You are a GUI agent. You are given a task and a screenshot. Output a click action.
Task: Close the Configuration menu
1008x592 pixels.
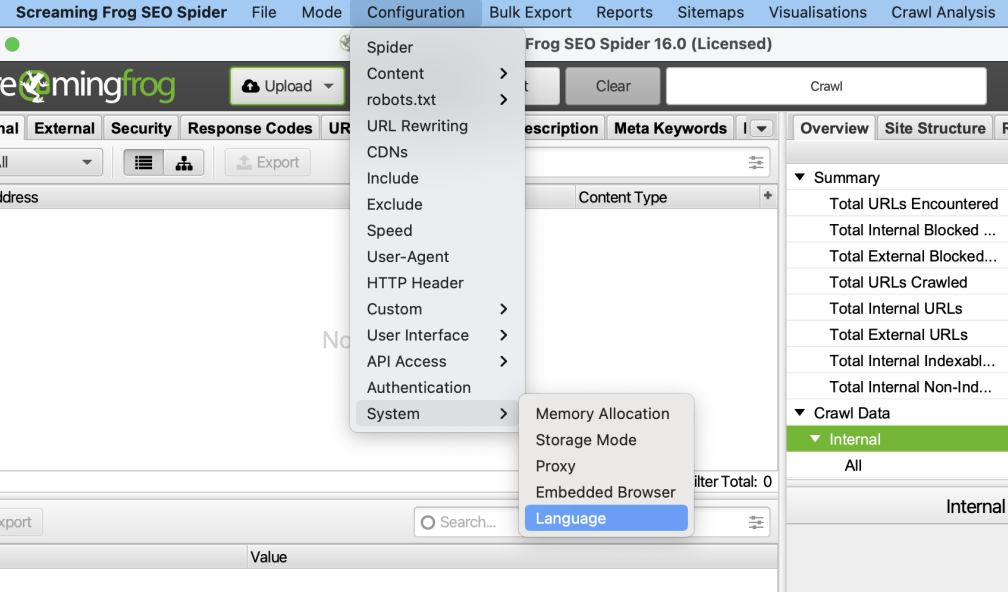(416, 13)
